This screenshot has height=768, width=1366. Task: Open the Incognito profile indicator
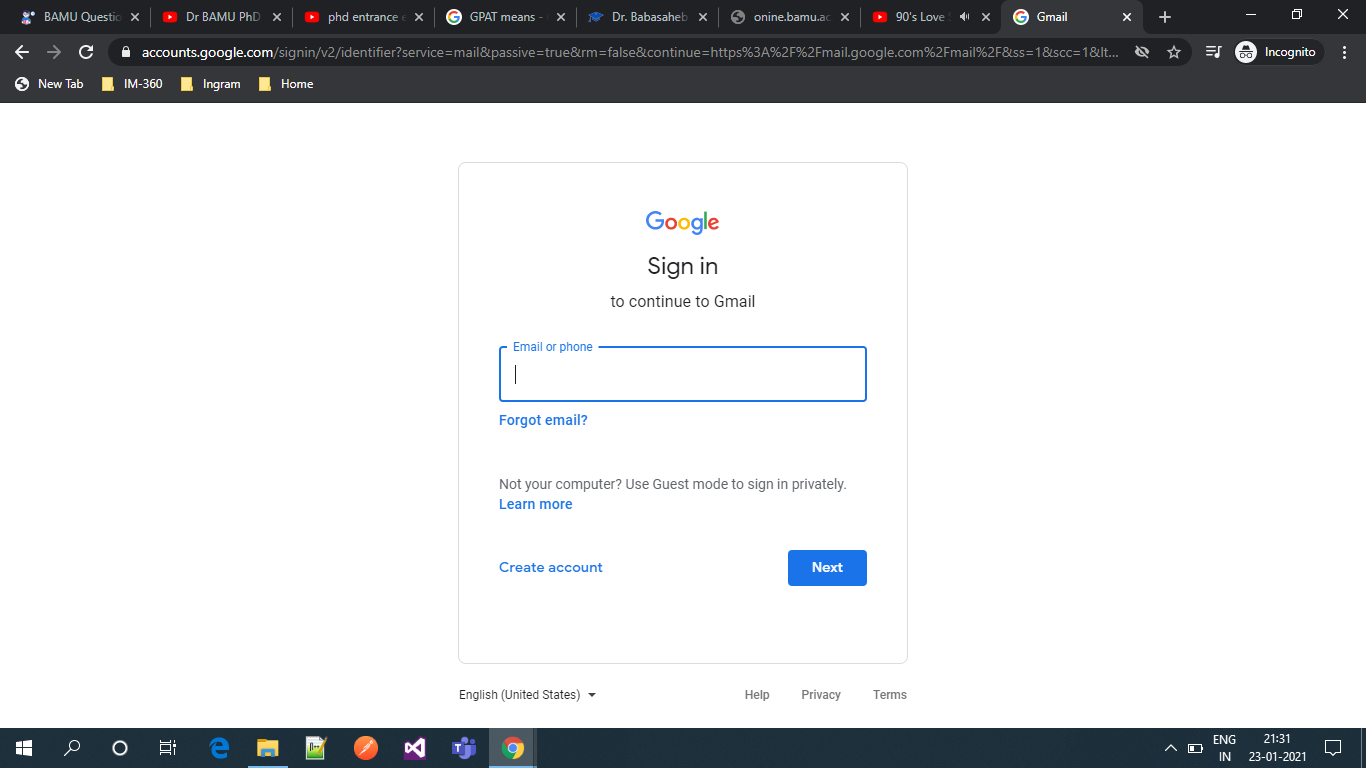pos(1279,52)
